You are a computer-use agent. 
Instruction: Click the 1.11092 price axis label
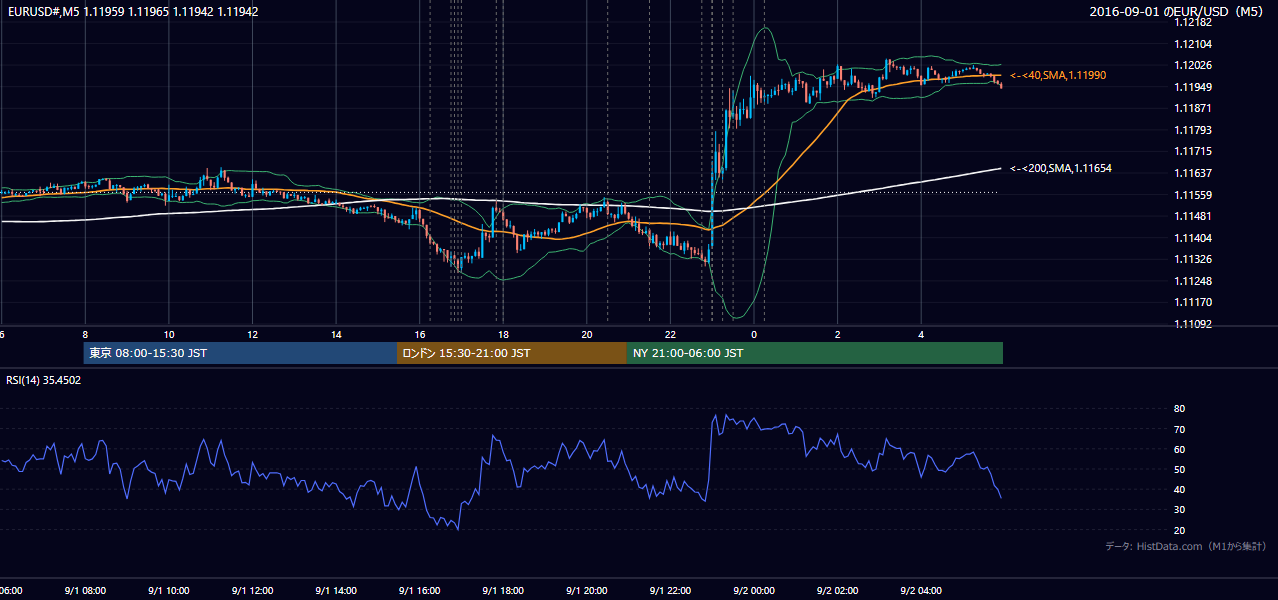(x=1193, y=324)
